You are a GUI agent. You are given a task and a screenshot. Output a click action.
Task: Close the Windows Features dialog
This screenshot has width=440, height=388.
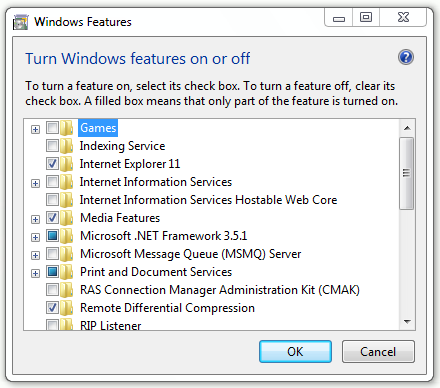point(403,18)
